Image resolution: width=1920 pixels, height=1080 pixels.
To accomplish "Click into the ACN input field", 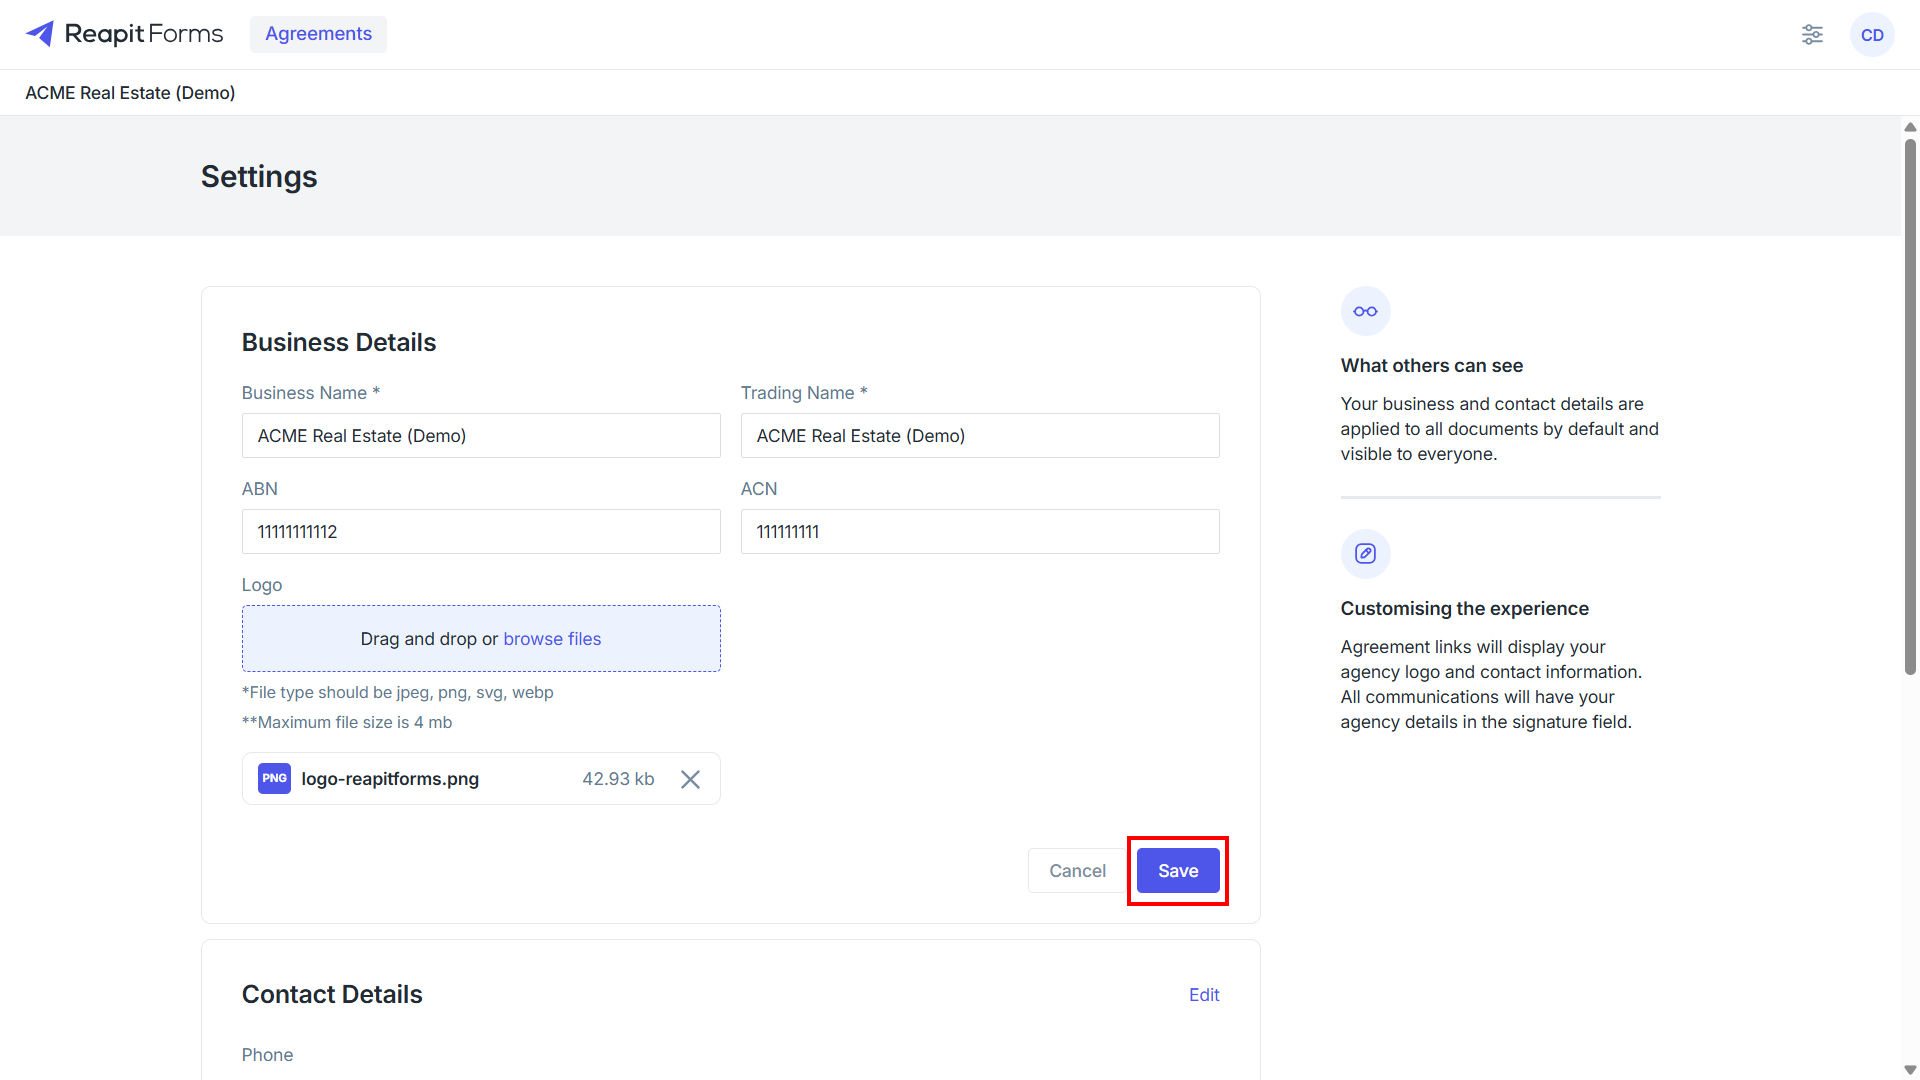I will click(980, 532).
